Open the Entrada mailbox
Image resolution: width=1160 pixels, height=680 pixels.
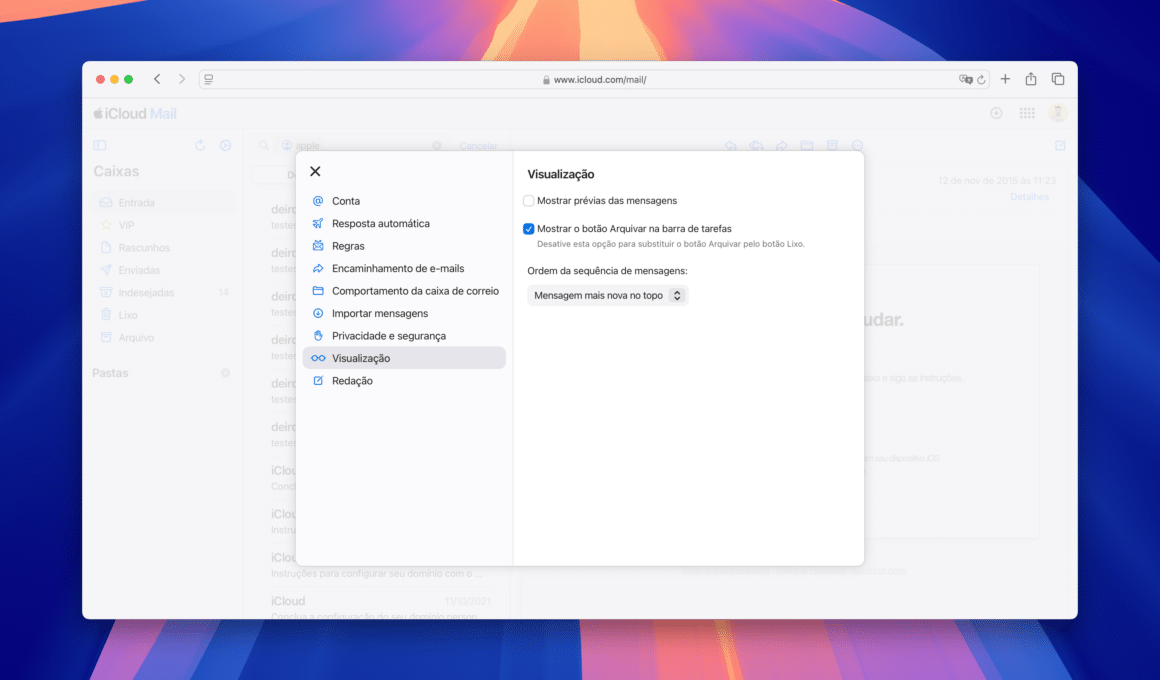(163, 203)
